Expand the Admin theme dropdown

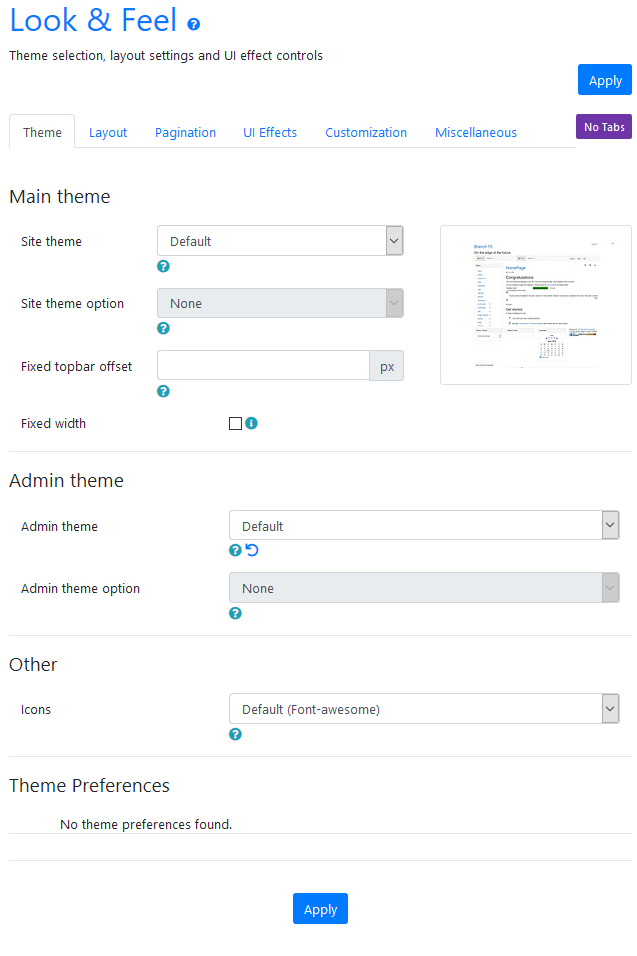click(x=424, y=526)
